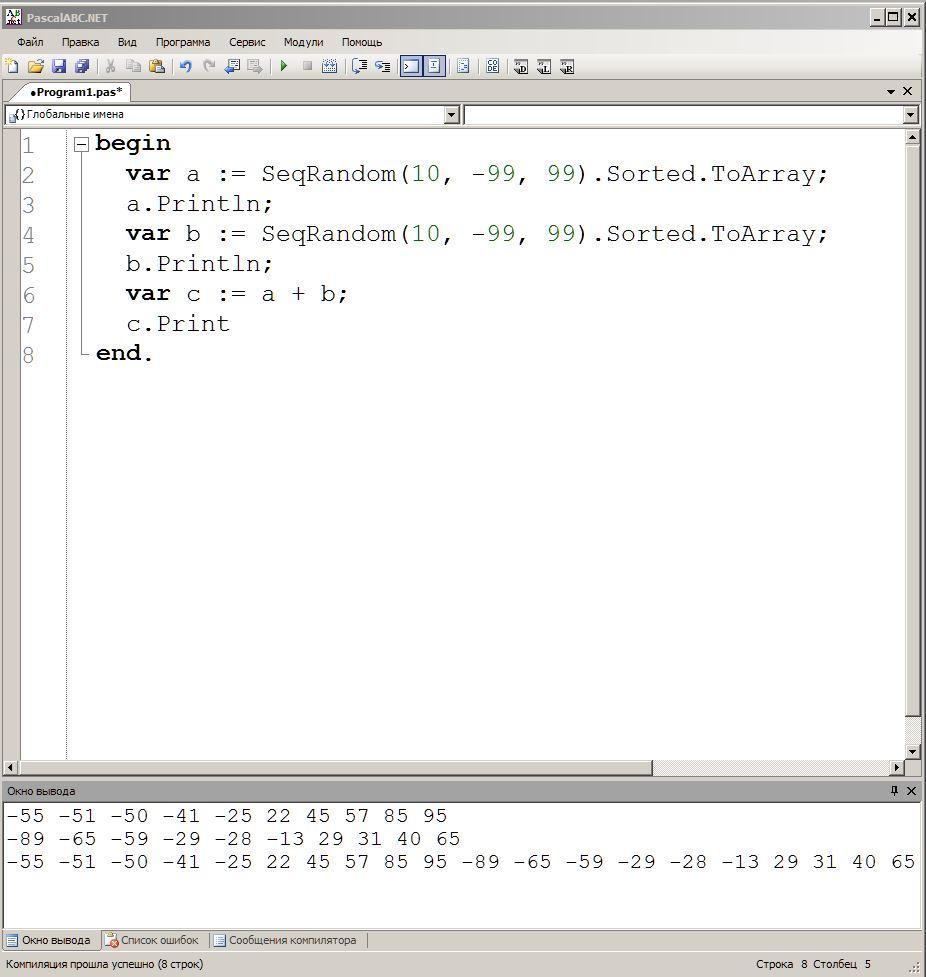Open the Файл menu
926x977 pixels.
pos(30,42)
